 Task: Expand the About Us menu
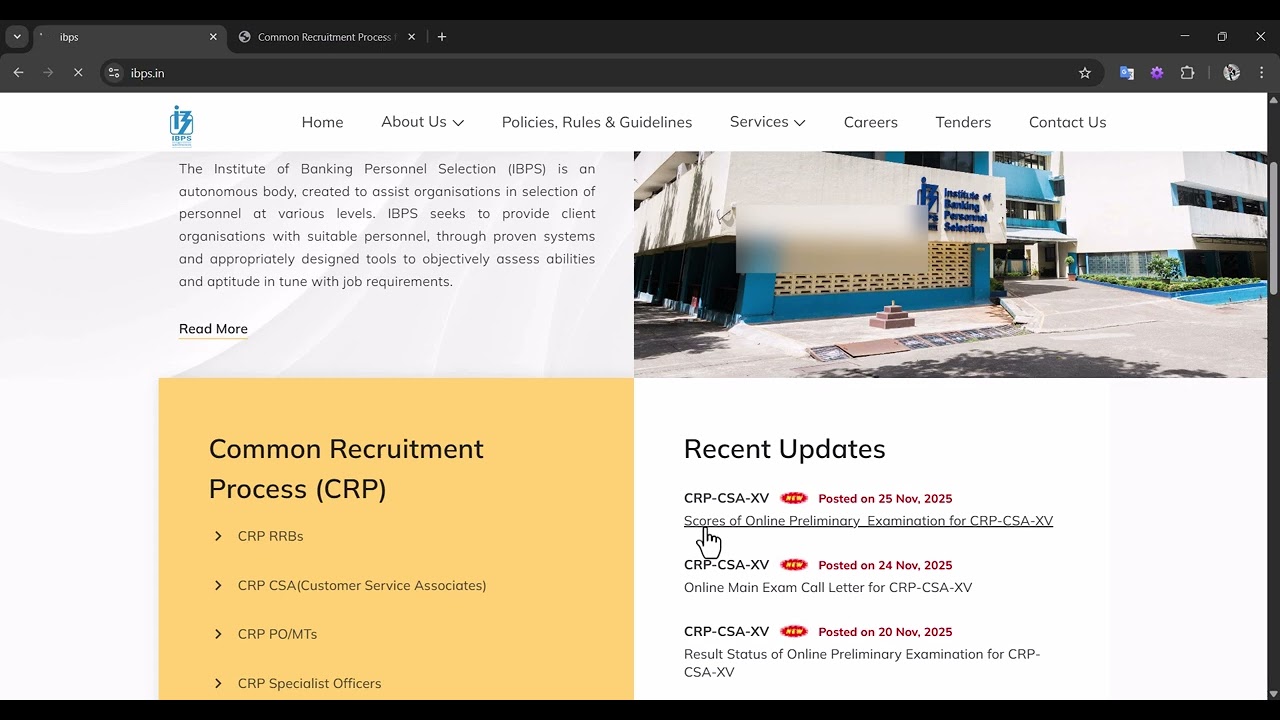click(422, 122)
